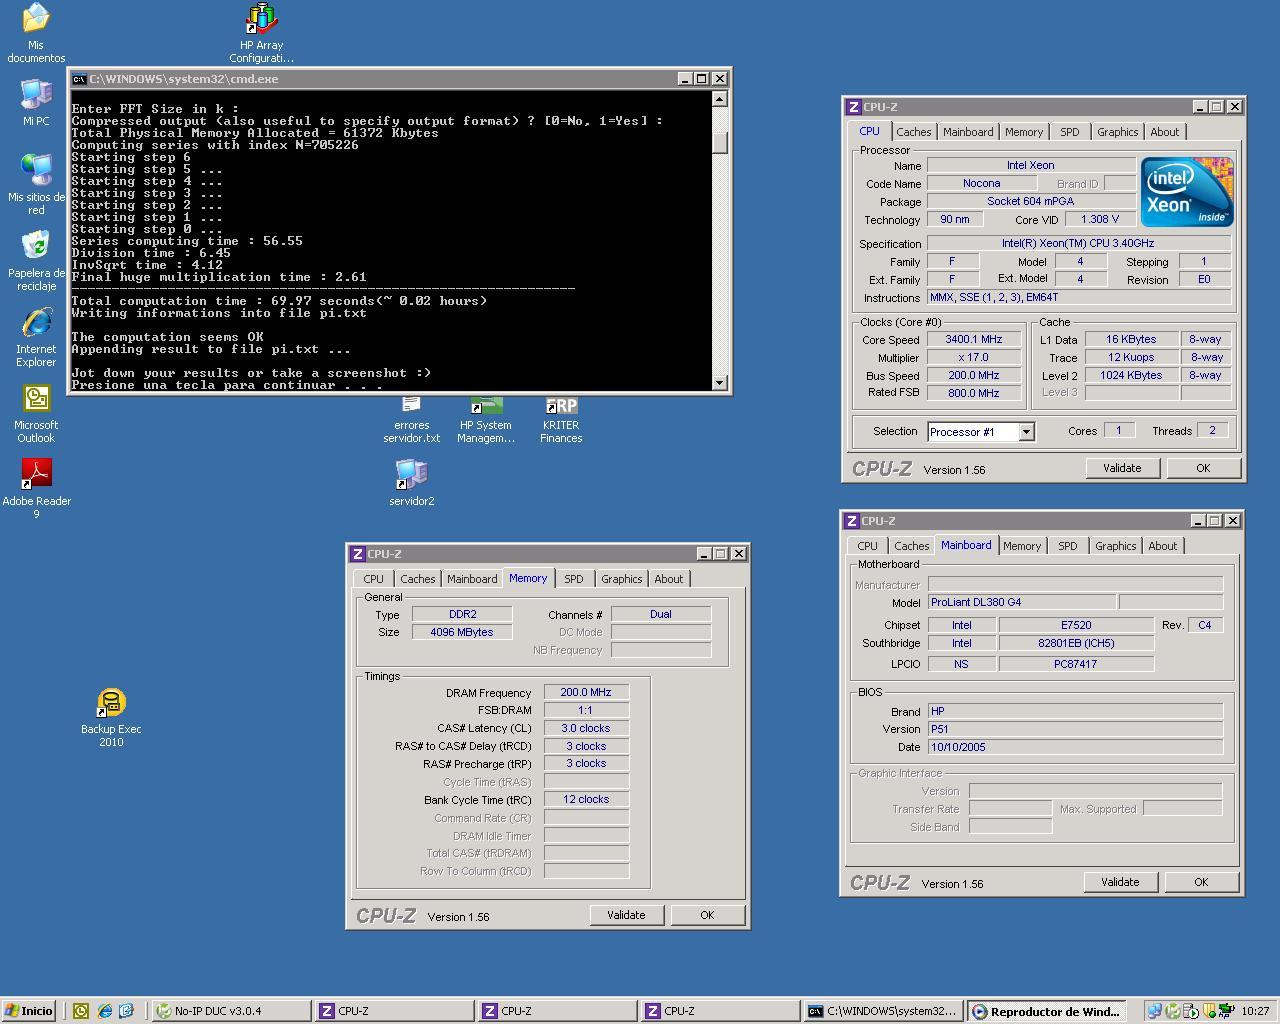Select Mainboard tab in Memory window
The width and height of the screenshot is (1280, 1024).
pyautogui.click(x=472, y=579)
